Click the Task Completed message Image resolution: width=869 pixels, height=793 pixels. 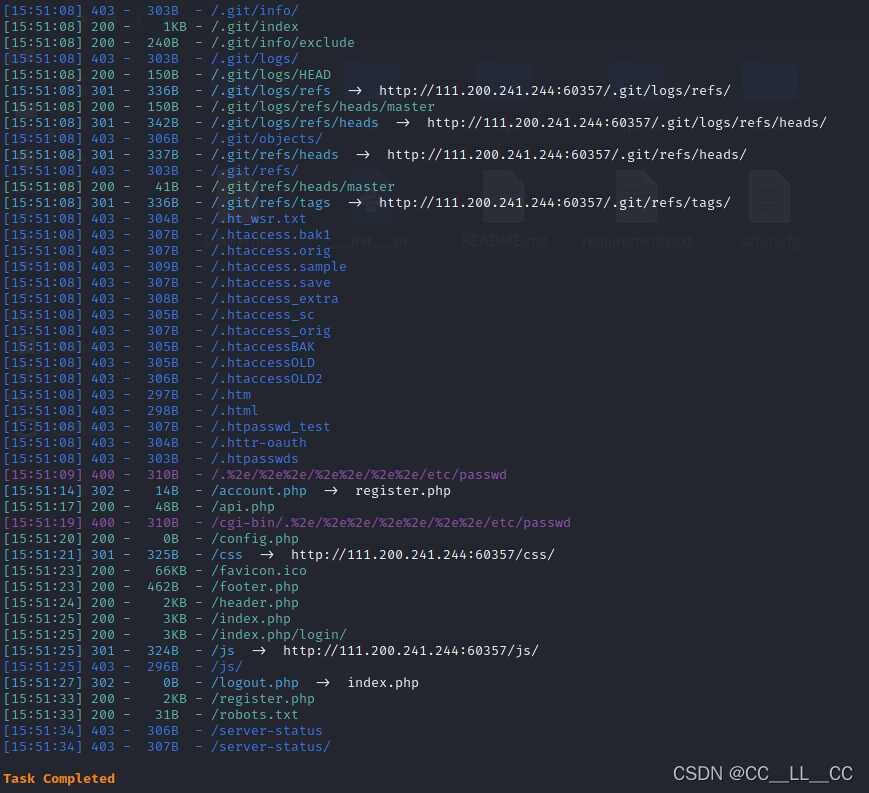pyautogui.click(x=59, y=779)
